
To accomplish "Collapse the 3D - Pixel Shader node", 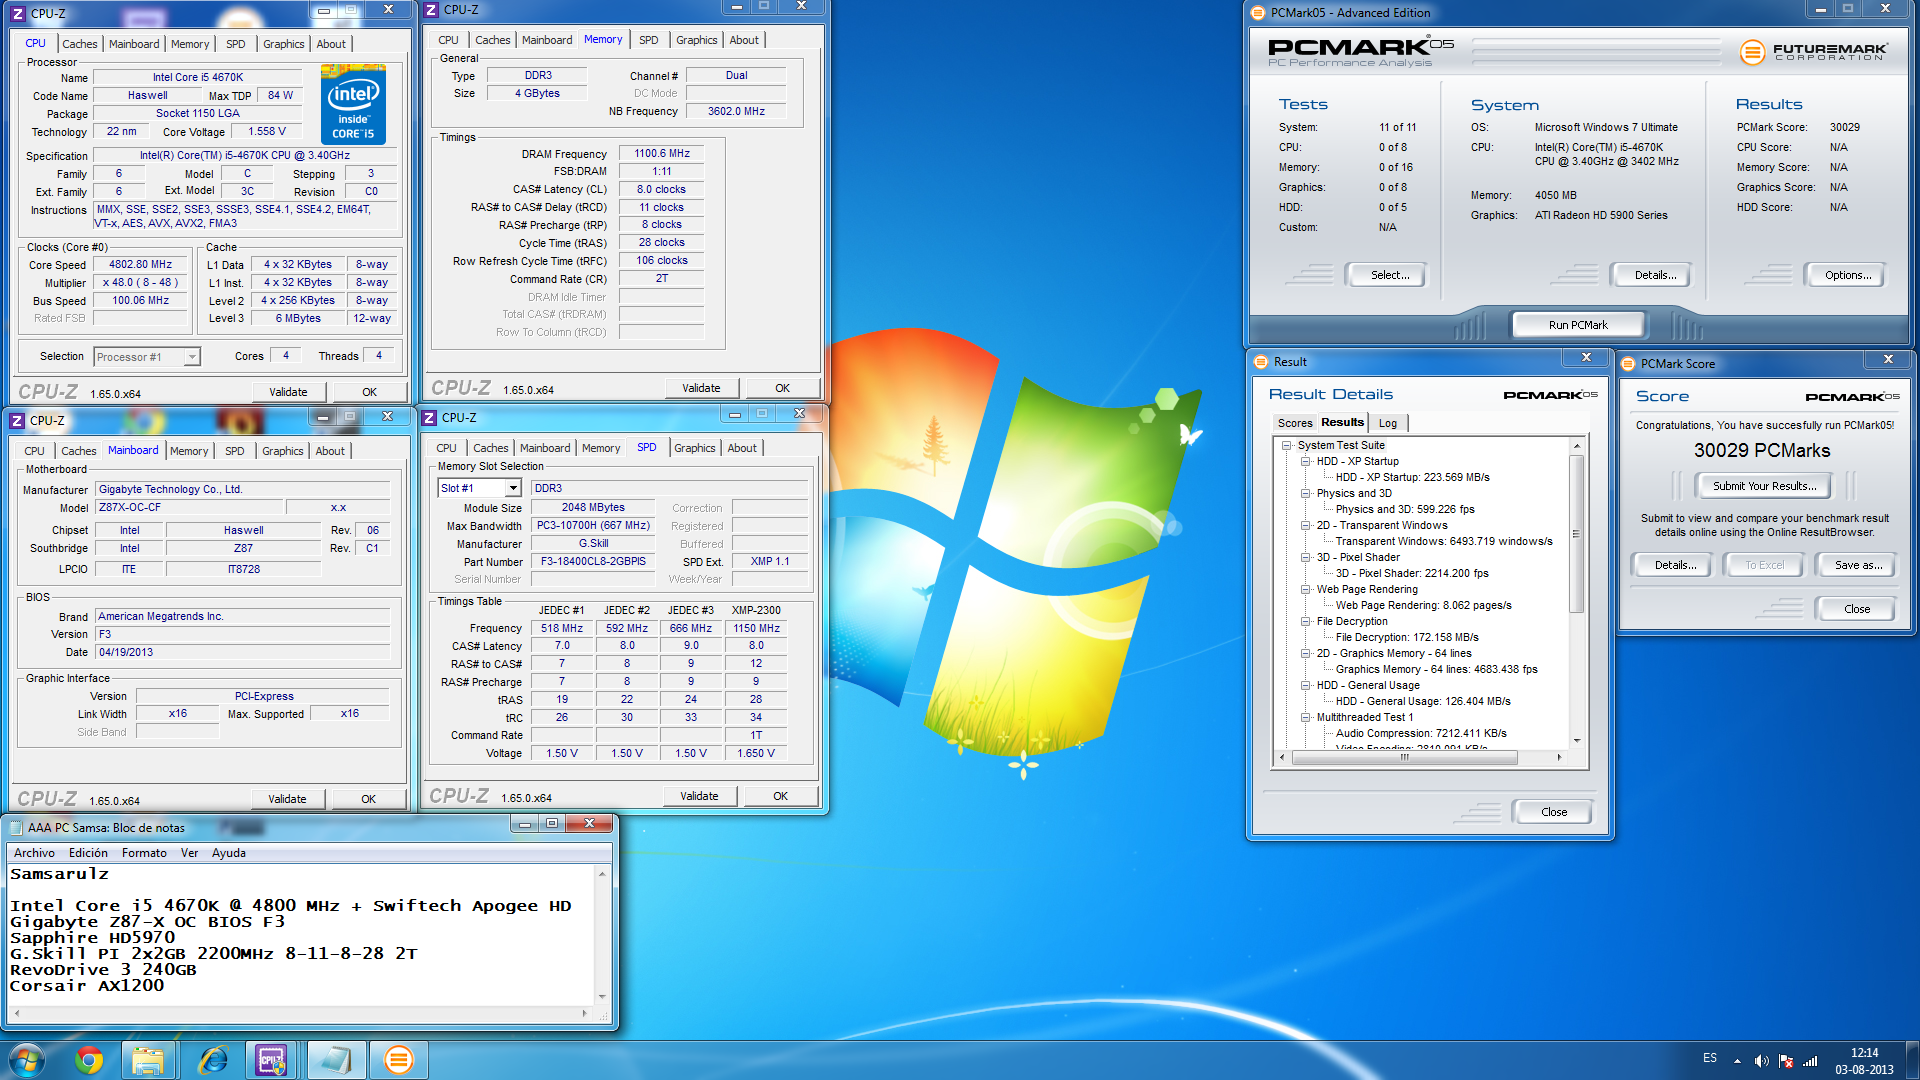I will coord(1306,558).
